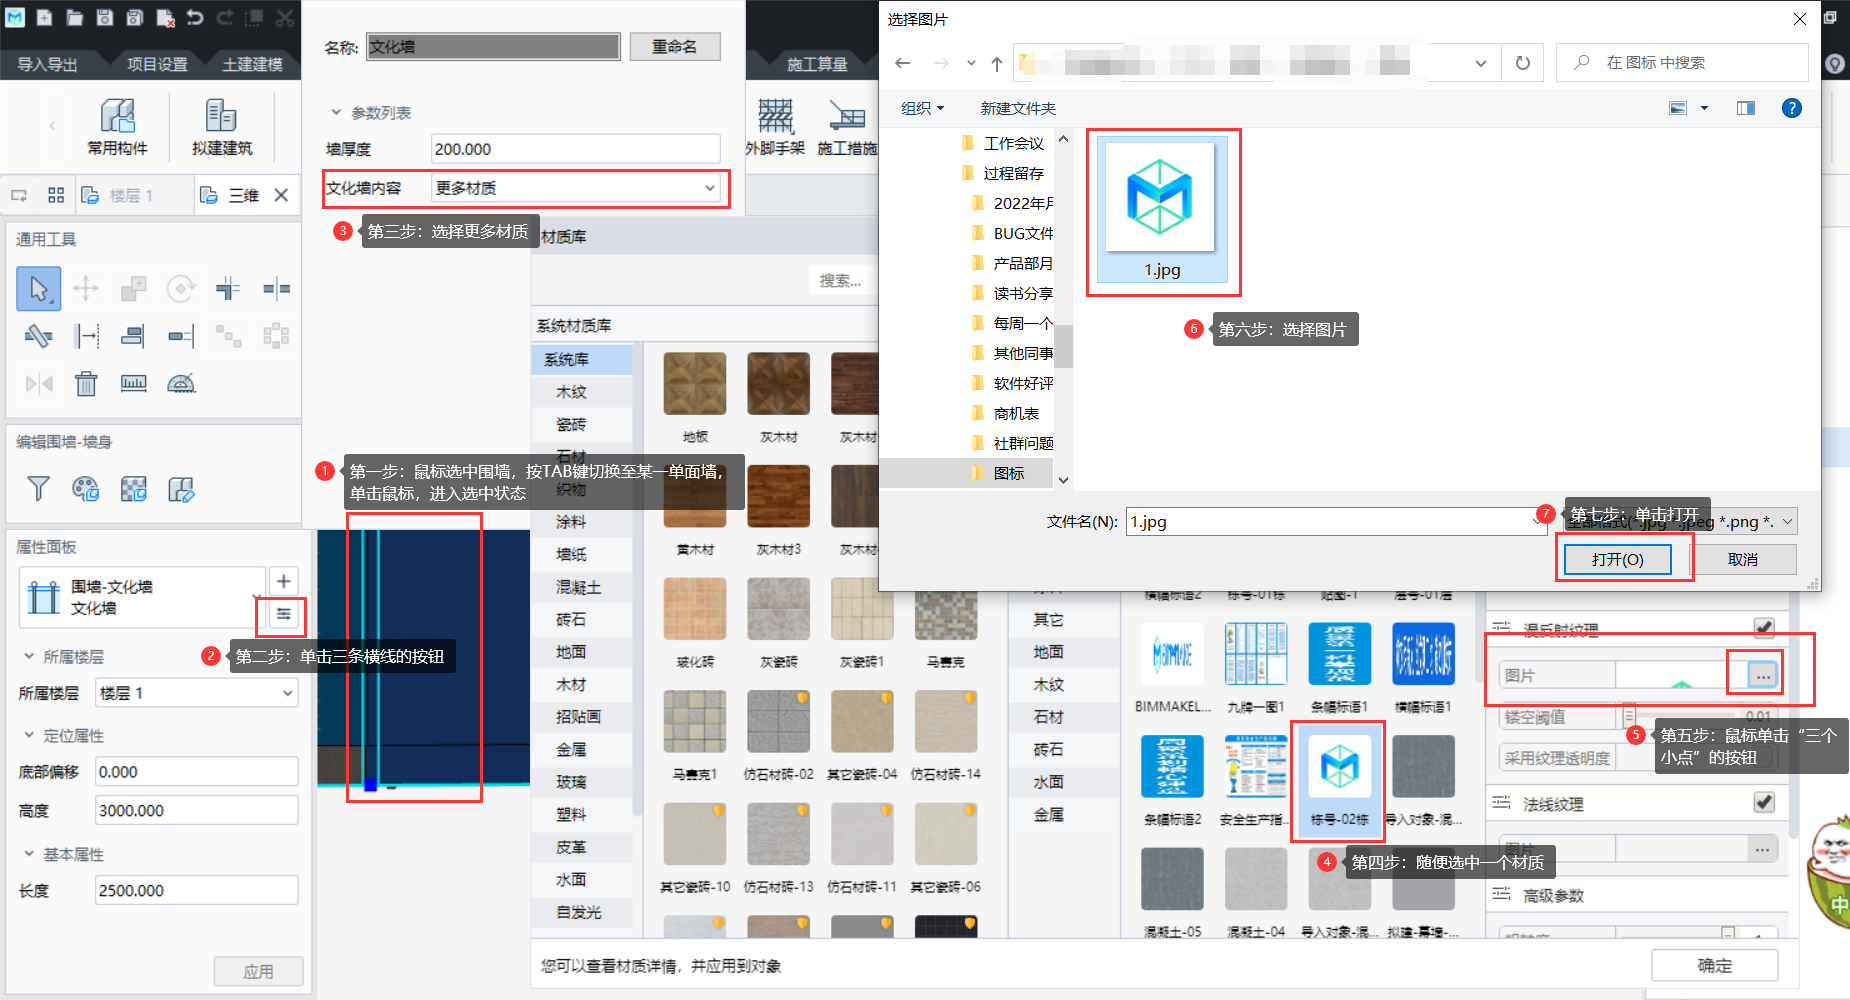Adjust the 镂空阈值 slider handle

pos(1629,716)
